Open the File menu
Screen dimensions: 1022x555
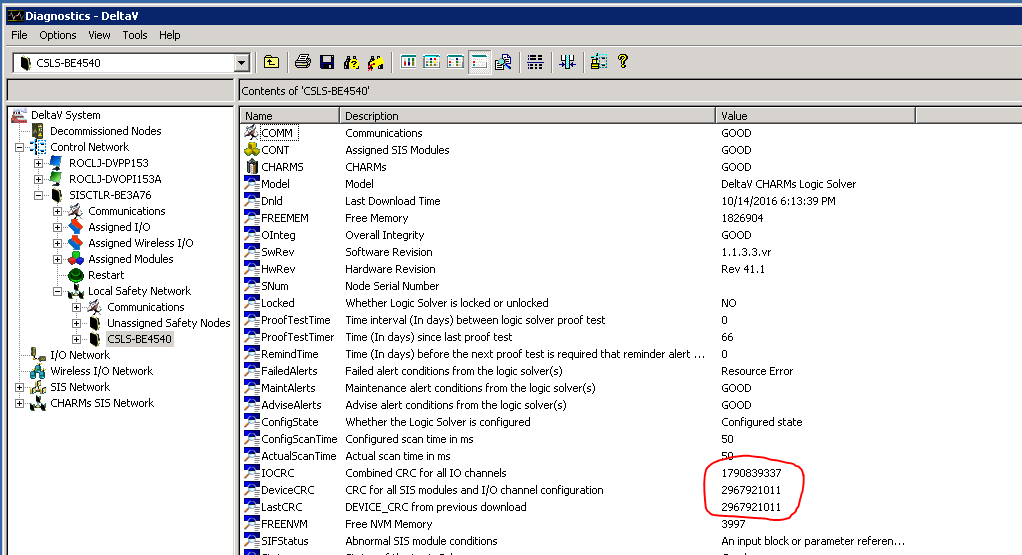click(x=19, y=35)
